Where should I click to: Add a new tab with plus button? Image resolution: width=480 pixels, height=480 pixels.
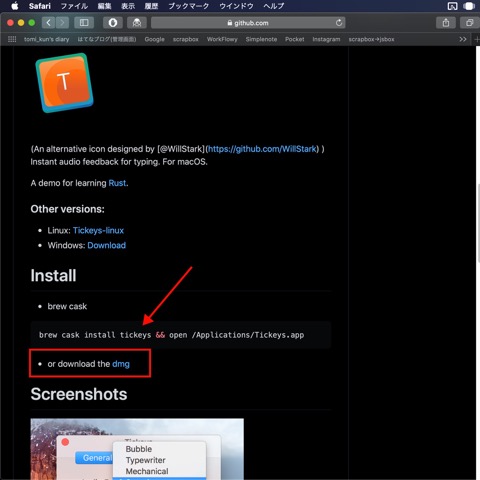click(x=477, y=39)
